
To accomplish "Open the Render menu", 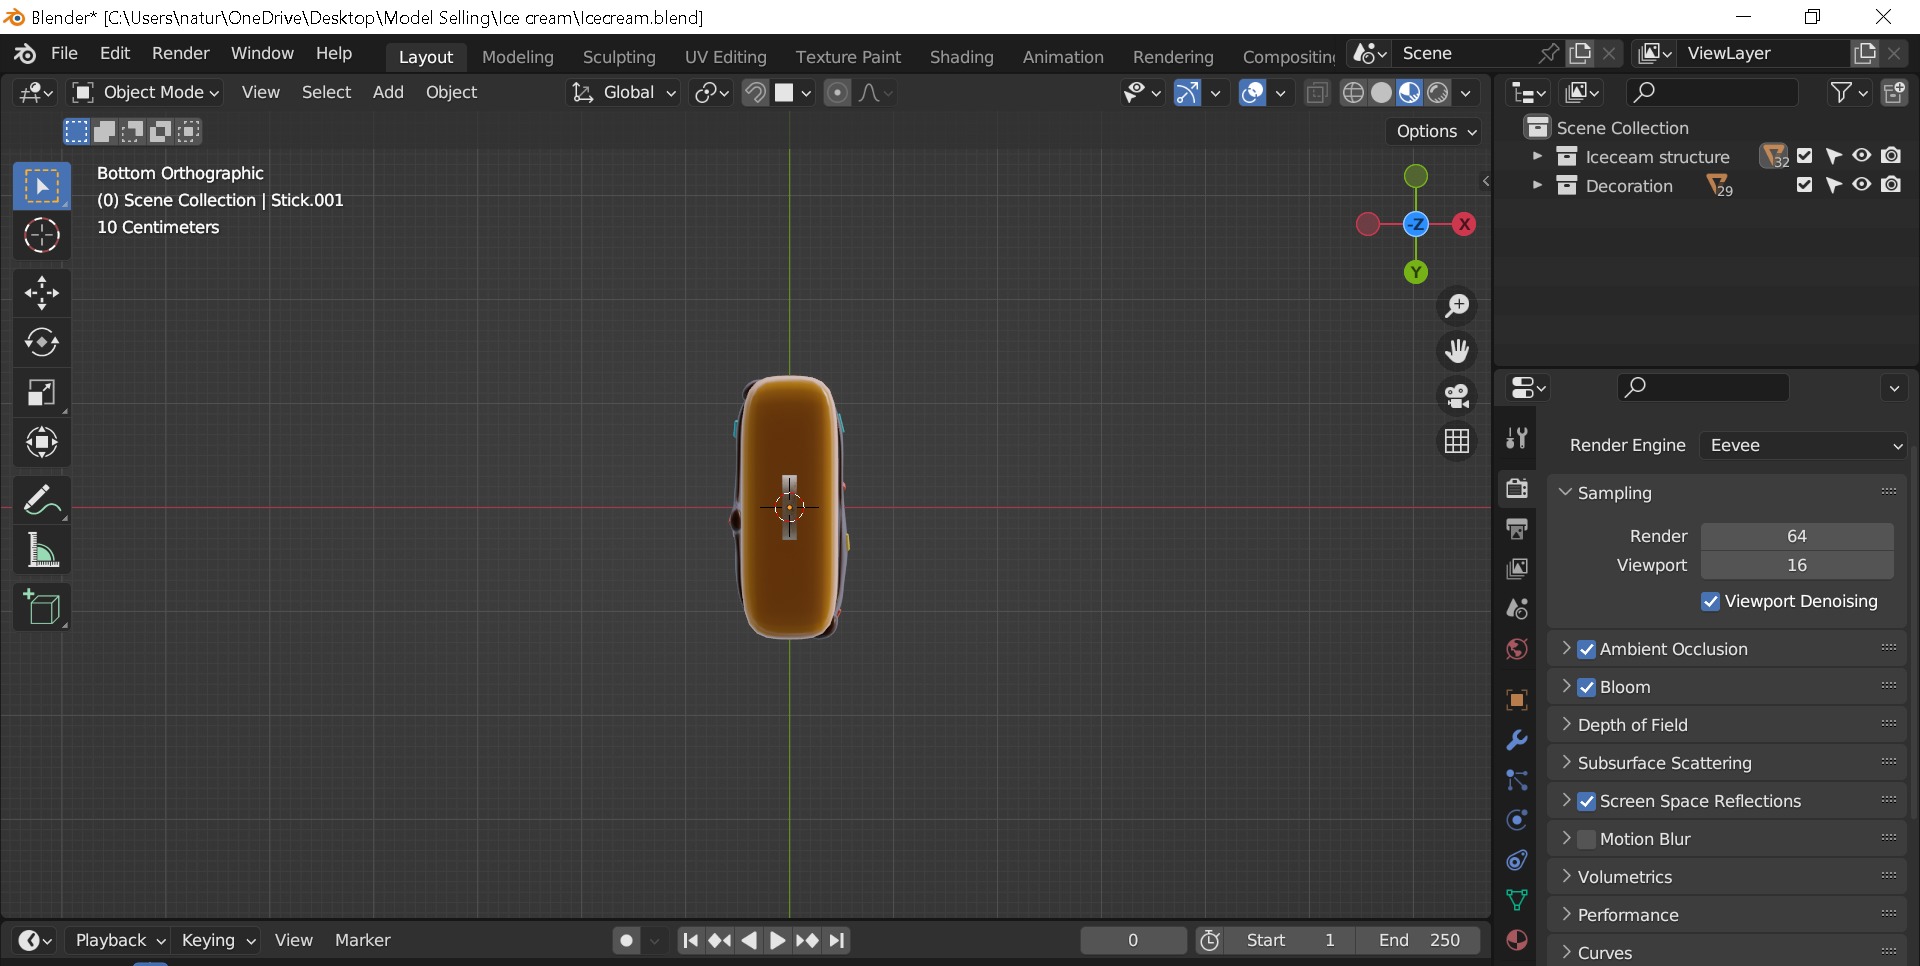I will (x=181, y=54).
